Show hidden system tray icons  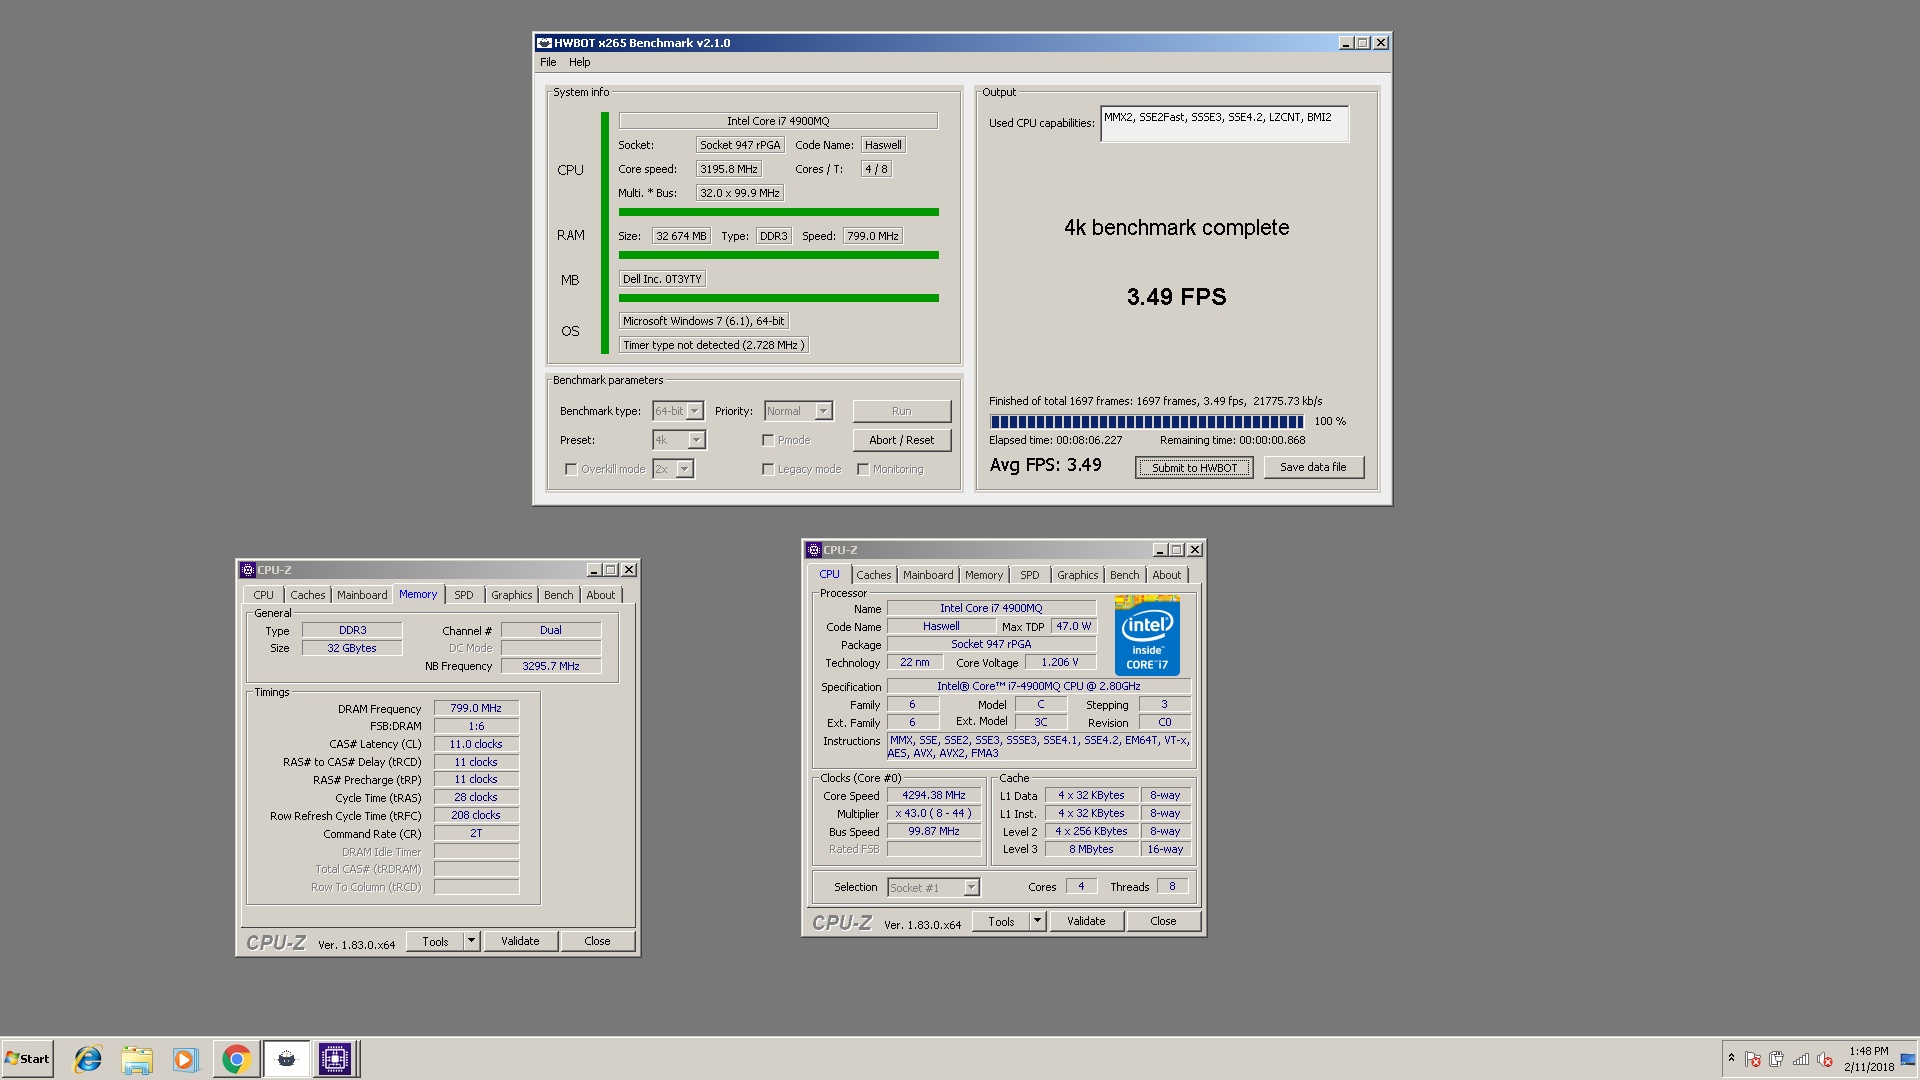pyautogui.click(x=1731, y=1058)
